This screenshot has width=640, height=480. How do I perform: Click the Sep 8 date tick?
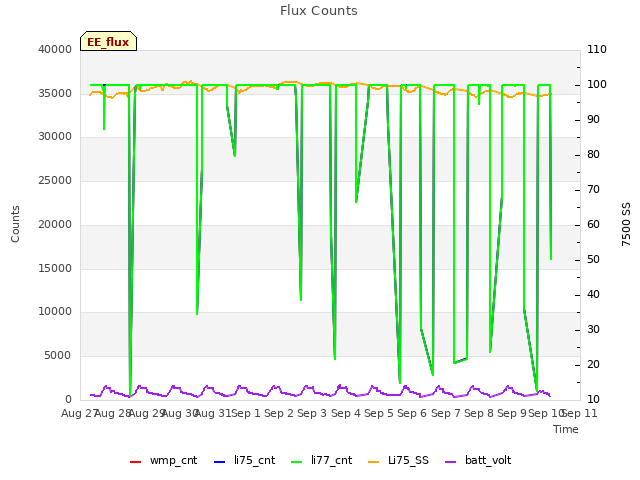pyautogui.click(x=479, y=413)
